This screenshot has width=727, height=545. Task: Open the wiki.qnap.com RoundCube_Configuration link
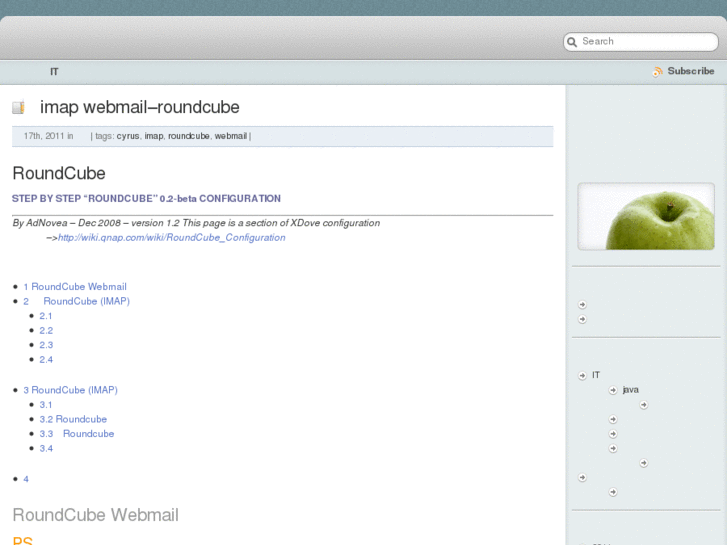[x=172, y=237]
